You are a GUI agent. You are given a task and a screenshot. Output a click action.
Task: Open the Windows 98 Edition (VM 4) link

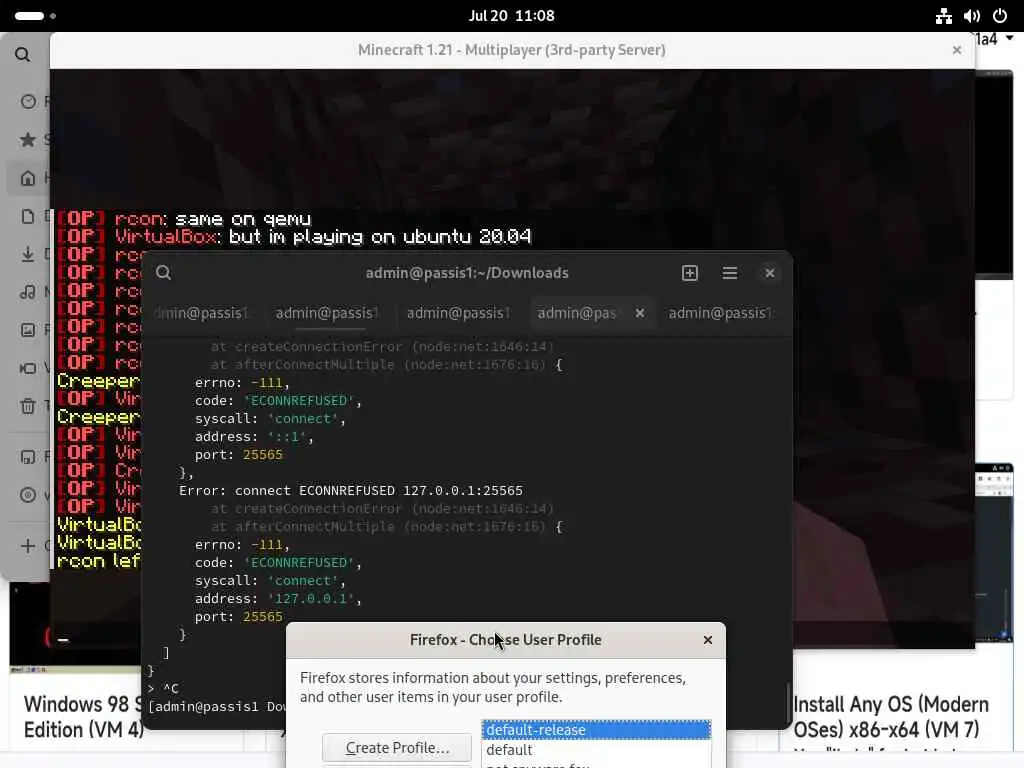(83, 717)
